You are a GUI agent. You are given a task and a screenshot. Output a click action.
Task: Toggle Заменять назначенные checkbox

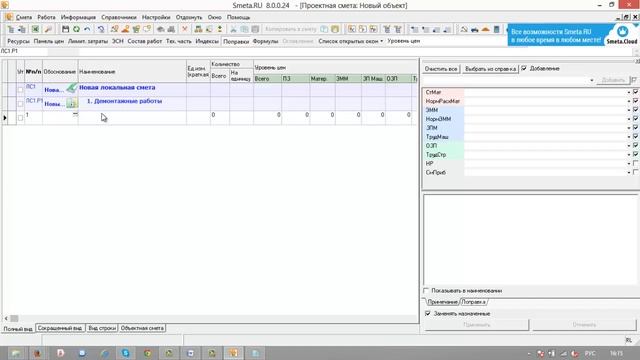click(428, 313)
